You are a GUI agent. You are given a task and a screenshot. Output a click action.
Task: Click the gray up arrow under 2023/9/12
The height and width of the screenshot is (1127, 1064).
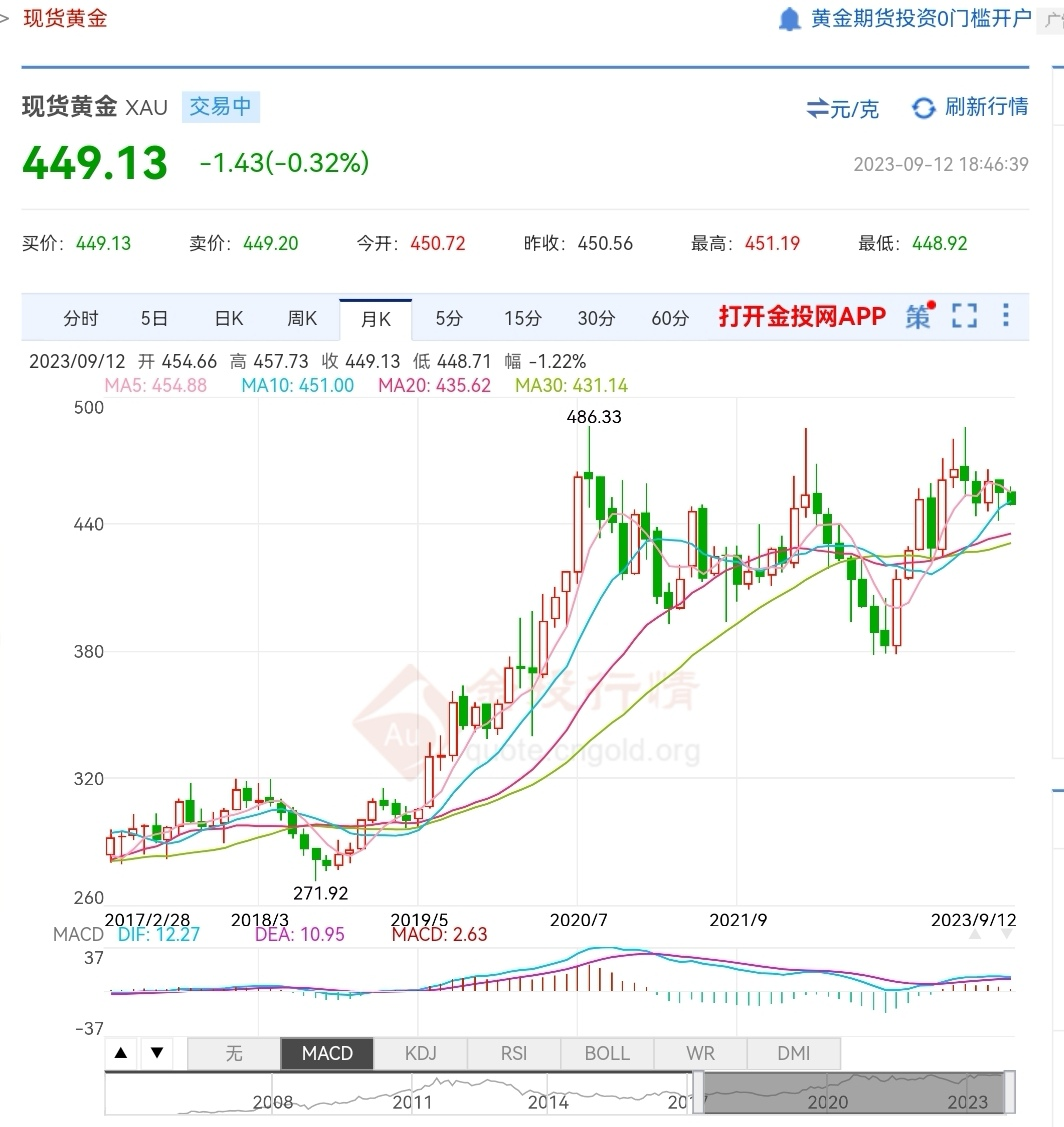(x=975, y=934)
